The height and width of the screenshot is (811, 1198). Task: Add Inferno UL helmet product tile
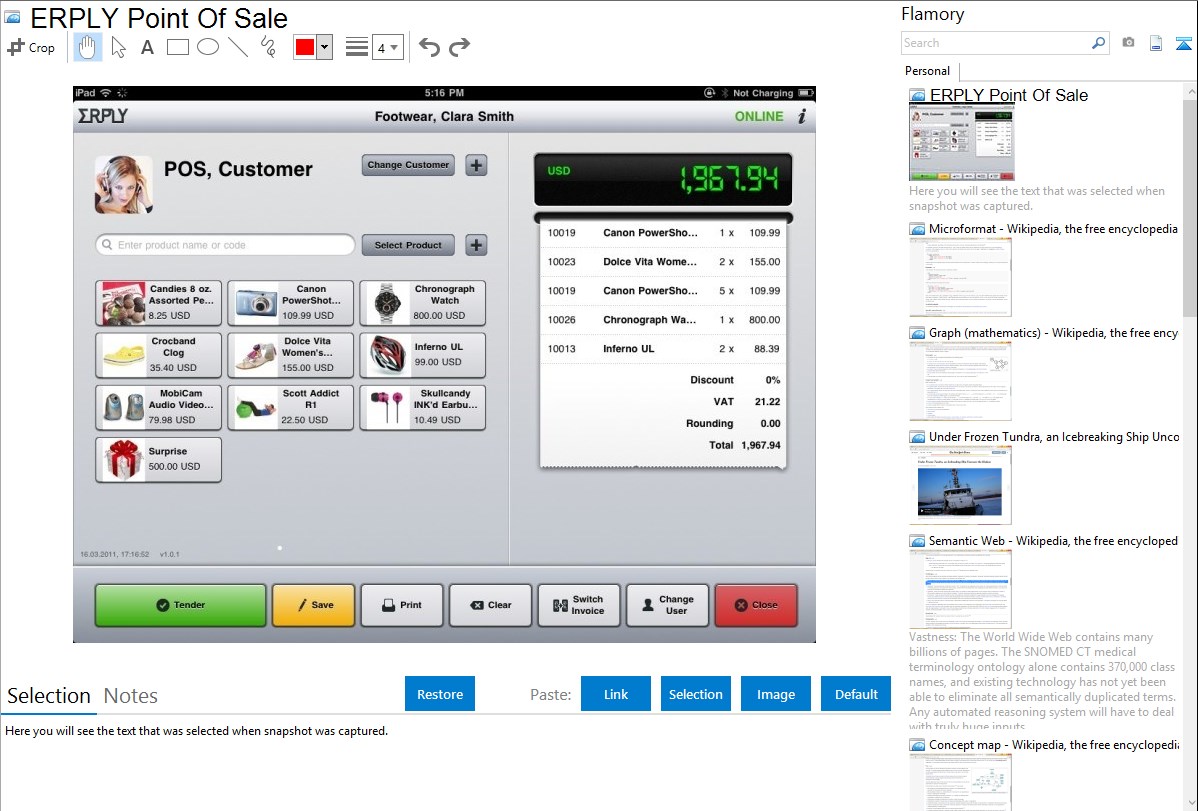pos(423,355)
